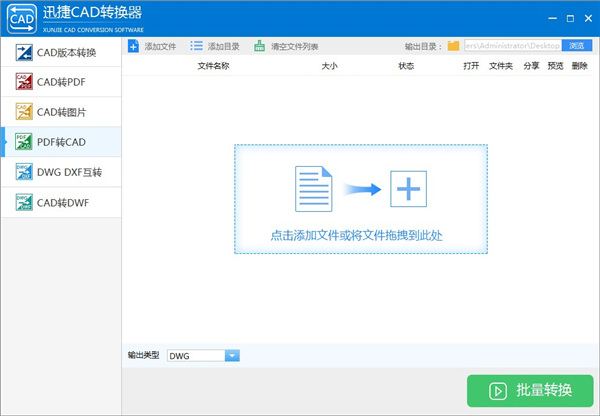Click the 分享 column header
The height and width of the screenshot is (416, 600).
(x=532, y=66)
